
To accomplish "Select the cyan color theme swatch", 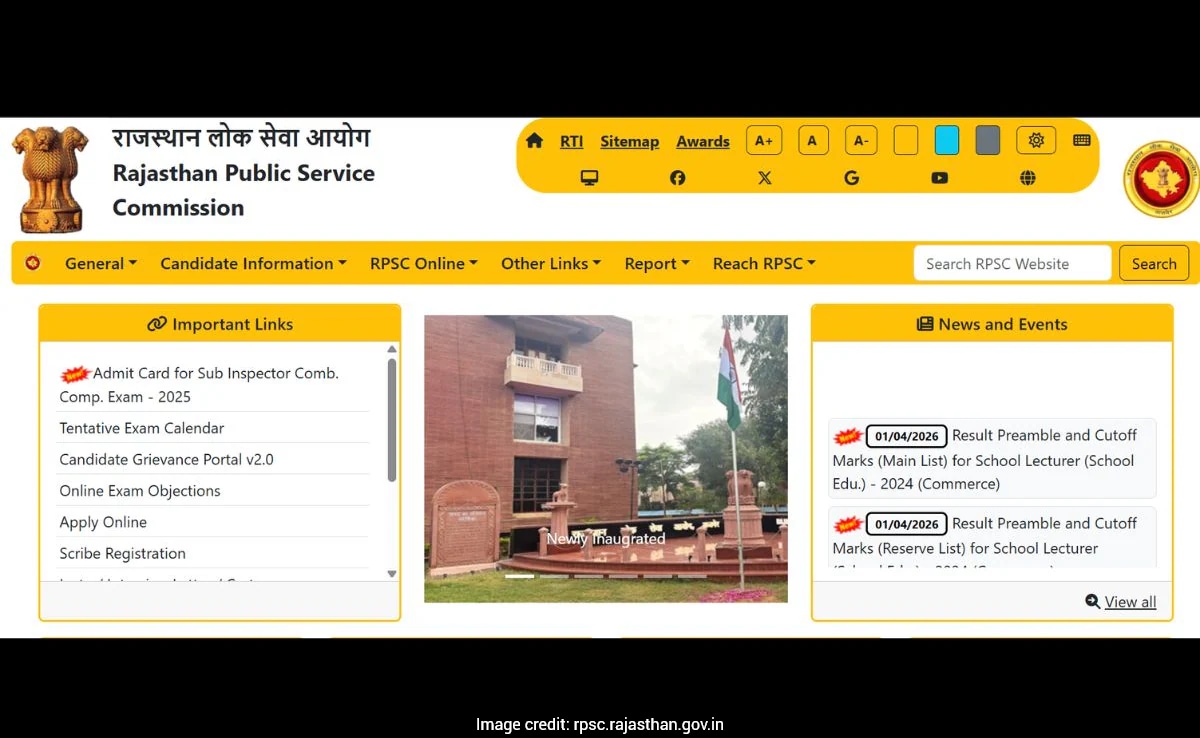I will (x=946, y=140).
